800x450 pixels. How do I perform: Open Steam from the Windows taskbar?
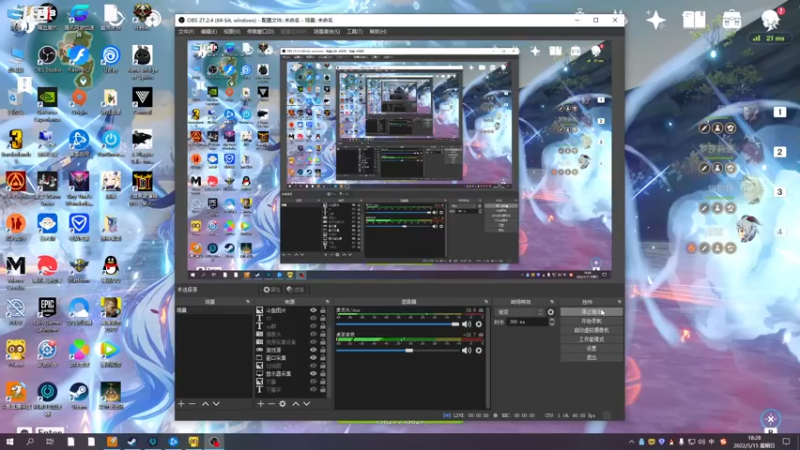(x=132, y=441)
